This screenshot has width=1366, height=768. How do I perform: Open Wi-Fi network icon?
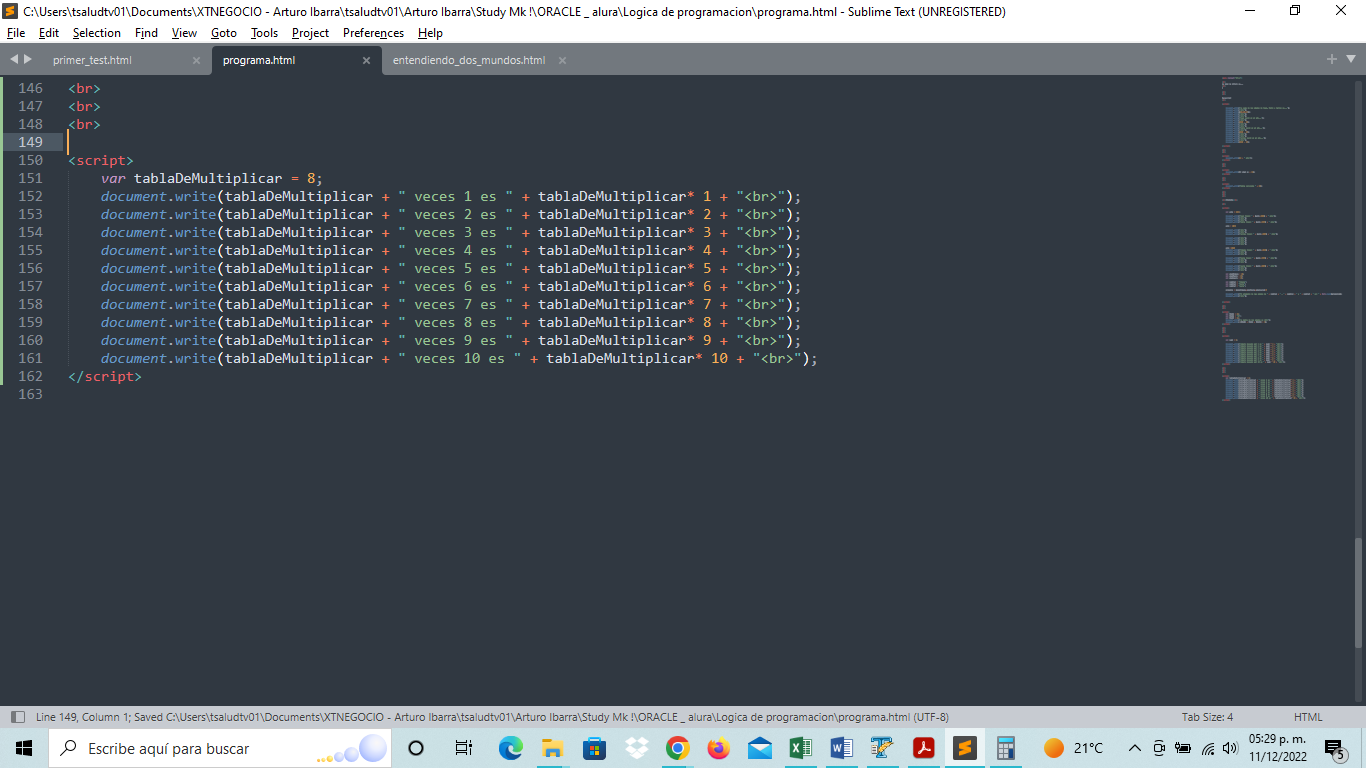click(1208, 748)
